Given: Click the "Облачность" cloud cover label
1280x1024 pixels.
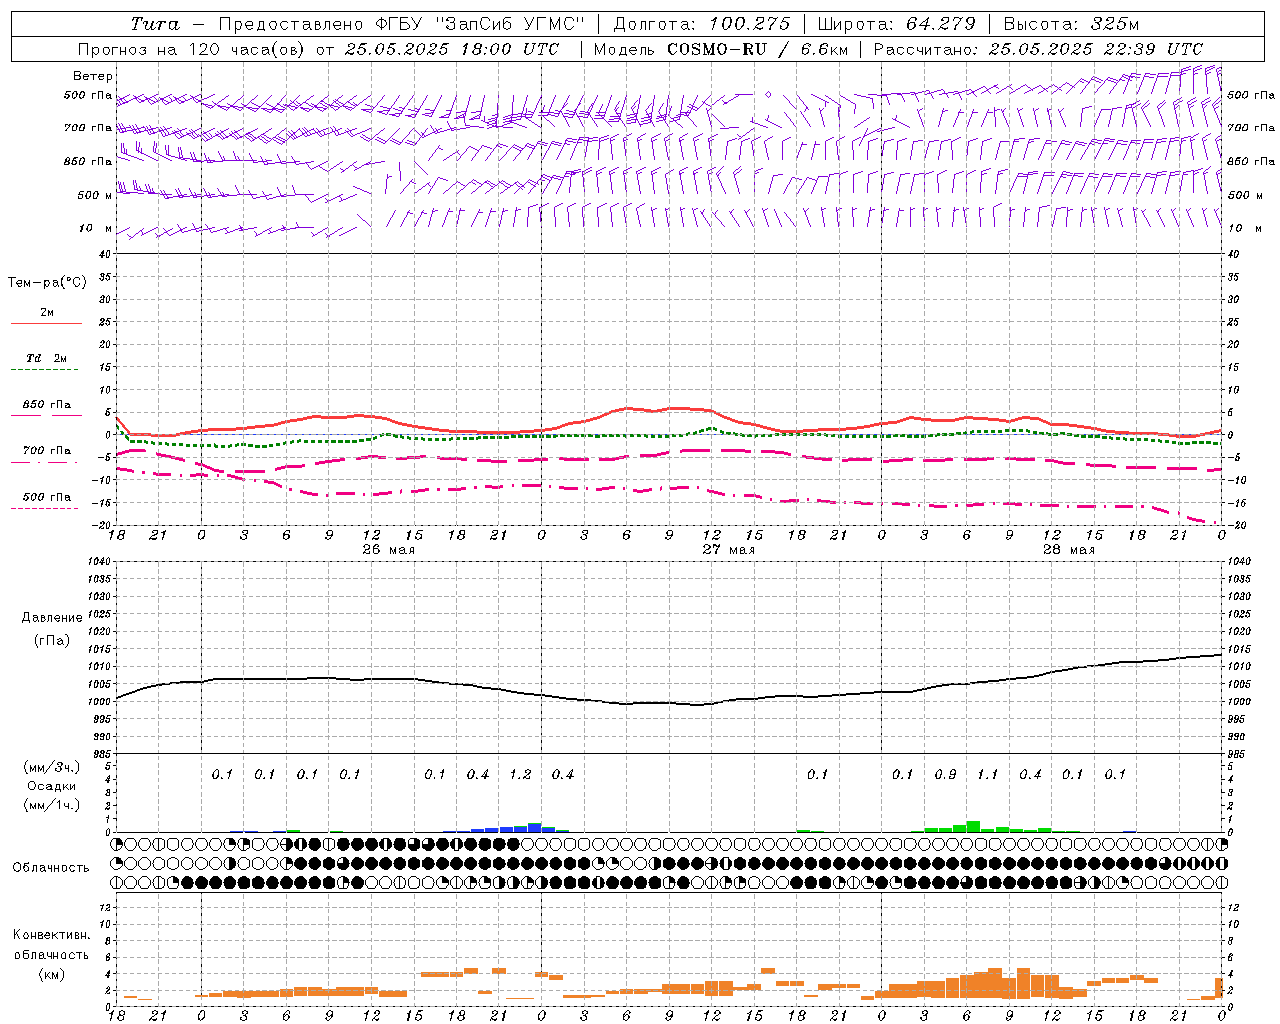Looking at the screenshot, I should click(x=51, y=868).
